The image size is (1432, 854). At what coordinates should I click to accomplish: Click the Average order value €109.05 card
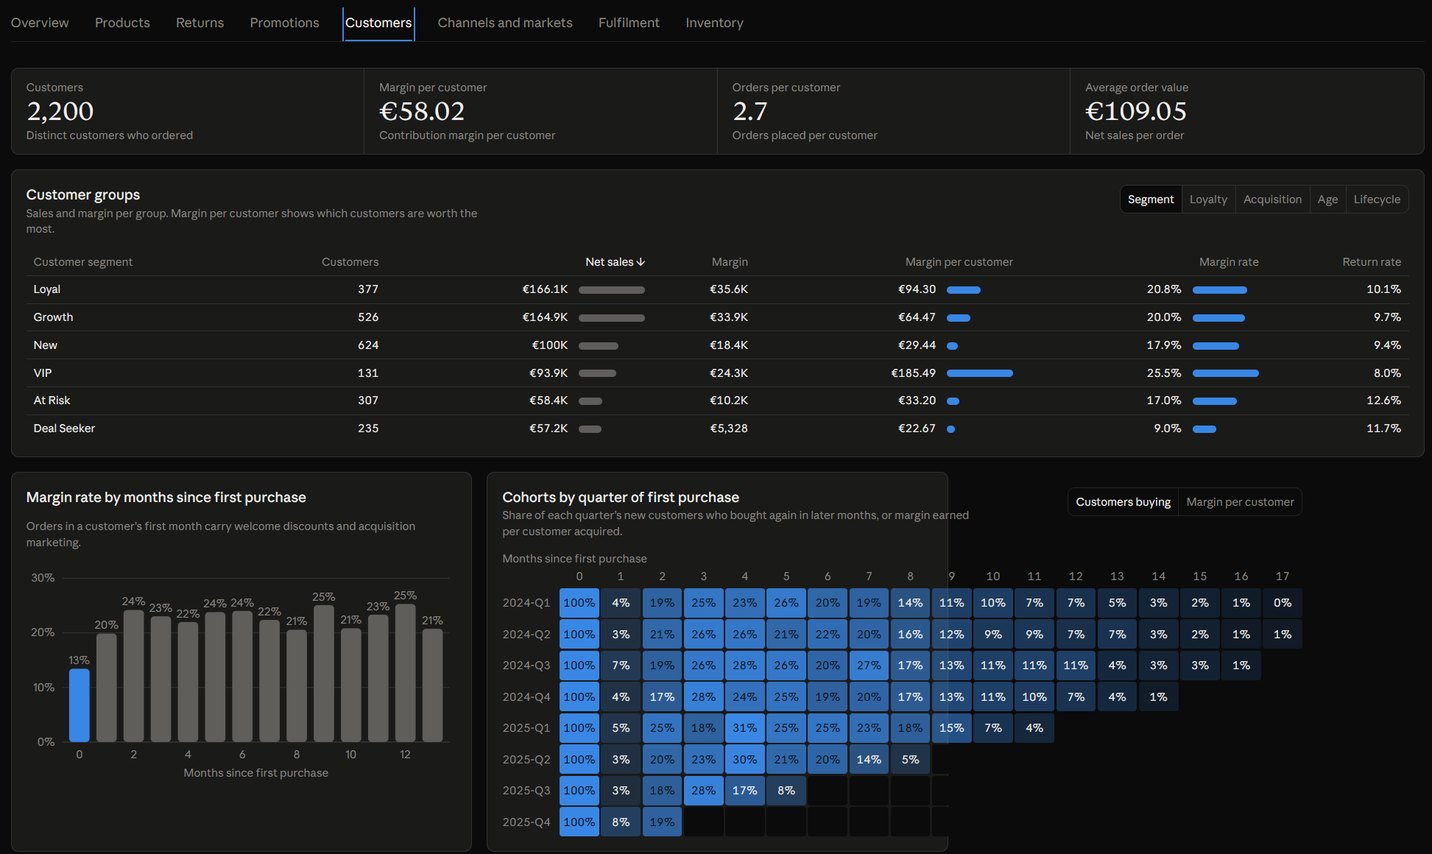[1247, 111]
